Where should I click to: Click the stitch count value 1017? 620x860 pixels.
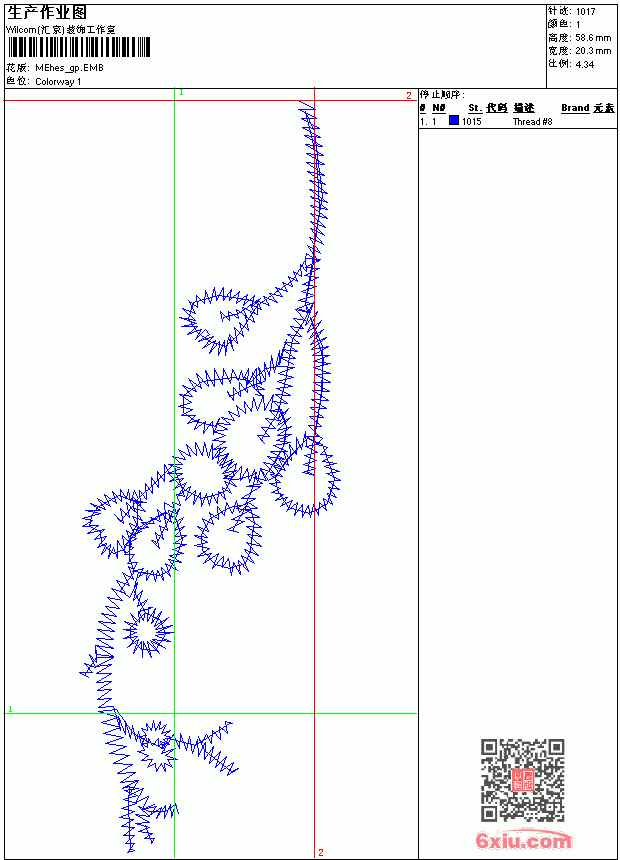point(585,12)
